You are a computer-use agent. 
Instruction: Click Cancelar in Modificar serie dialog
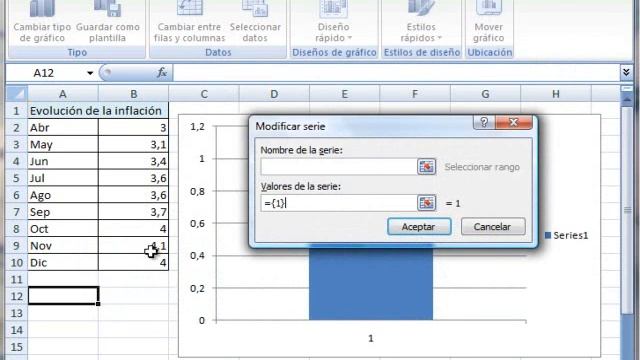493,227
